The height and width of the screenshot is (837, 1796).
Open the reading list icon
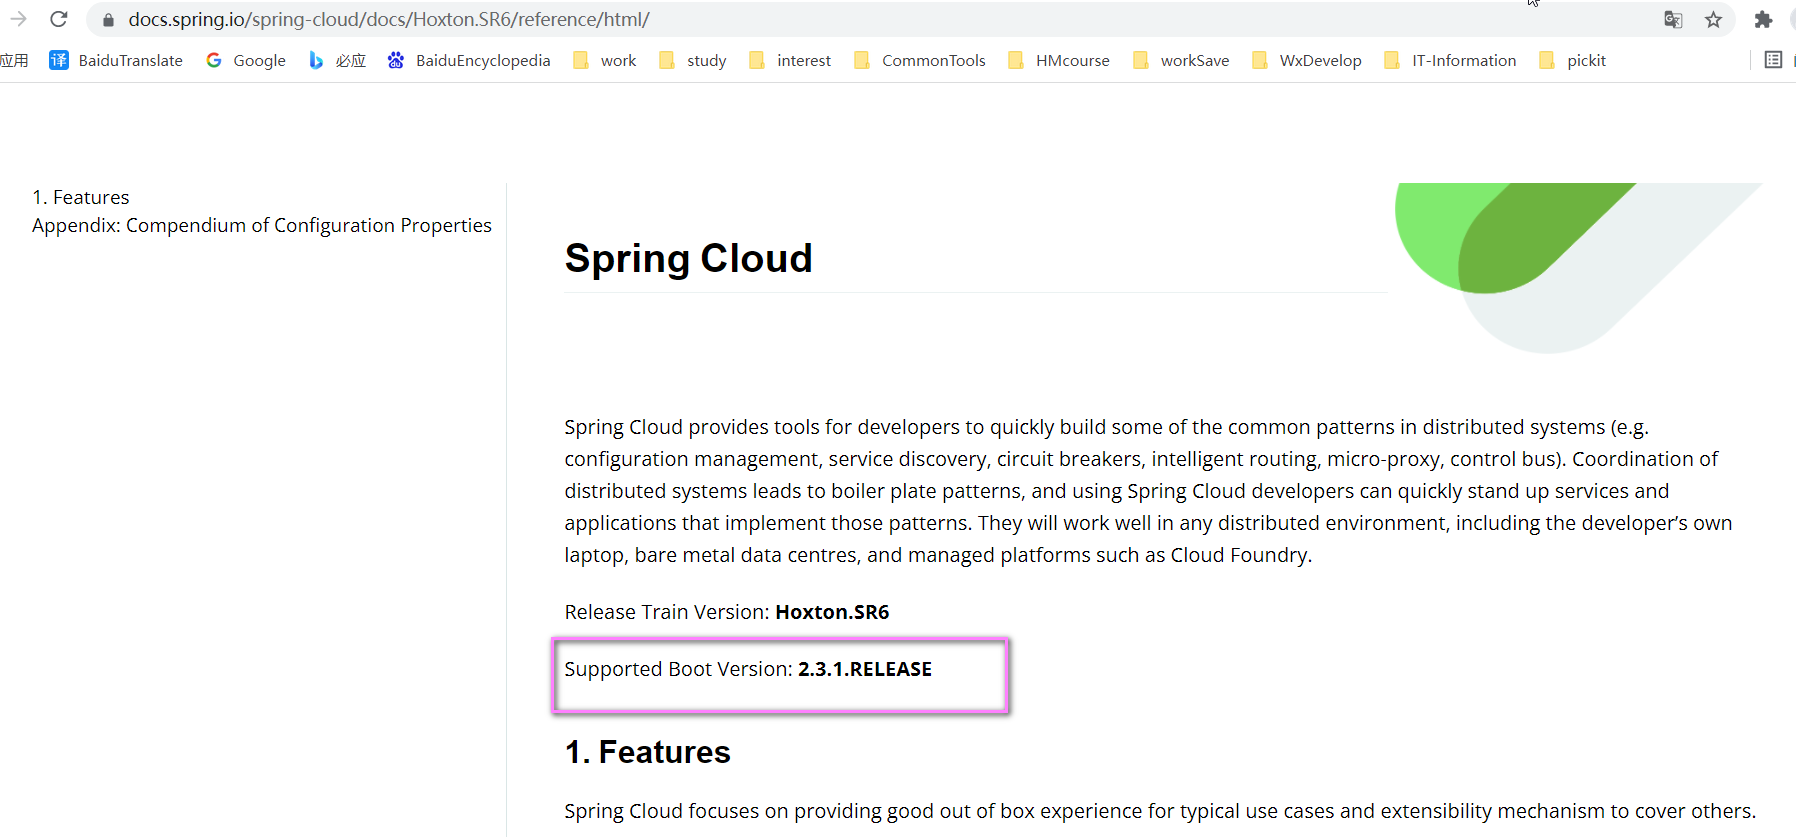point(1773,60)
